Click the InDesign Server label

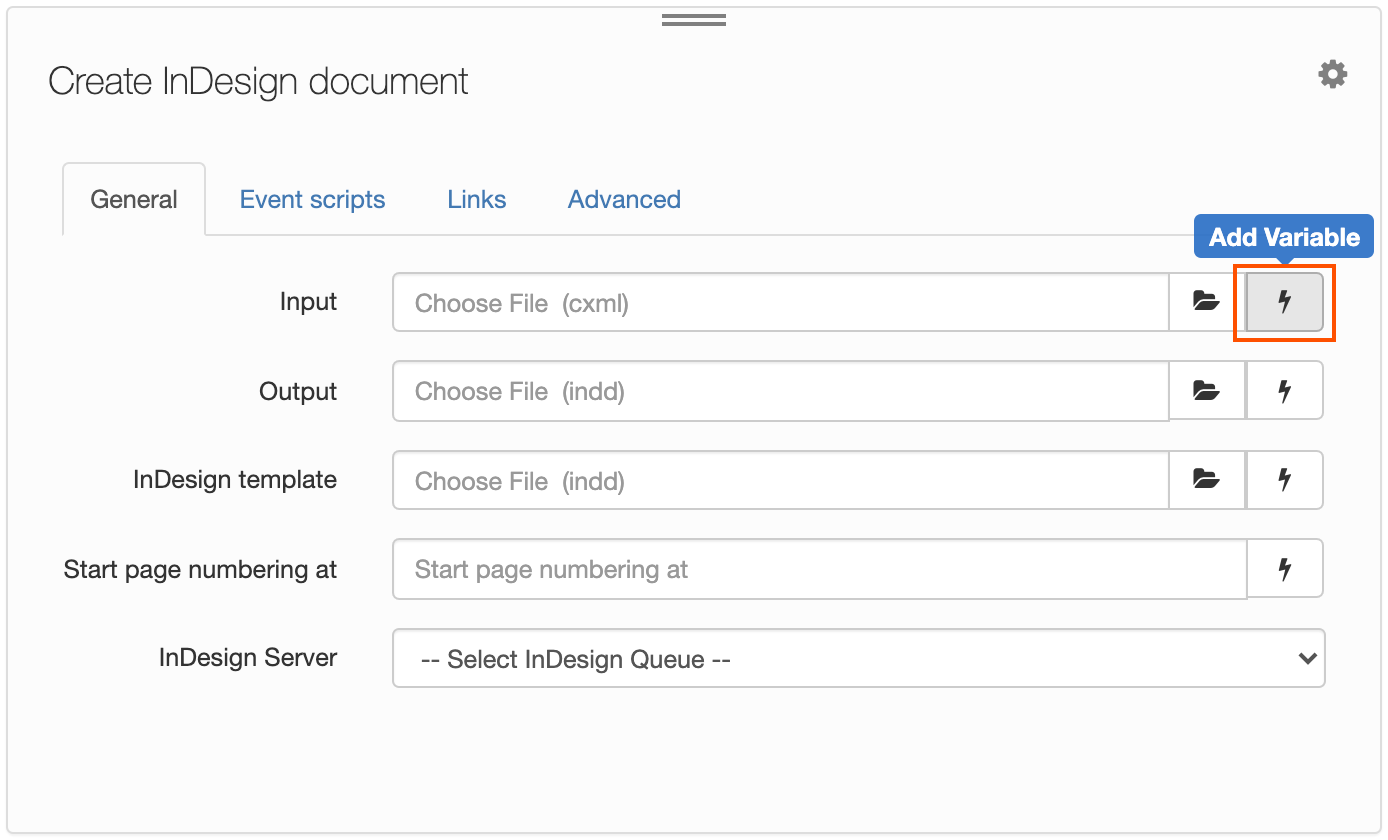coord(248,658)
